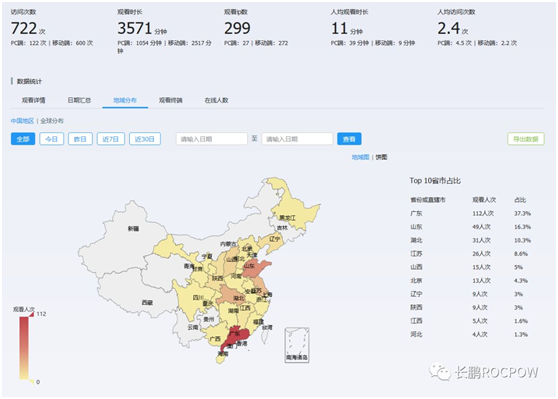Click the 南海诸岛 inset map
Viewport: 558px width, 399px height.
[297, 345]
